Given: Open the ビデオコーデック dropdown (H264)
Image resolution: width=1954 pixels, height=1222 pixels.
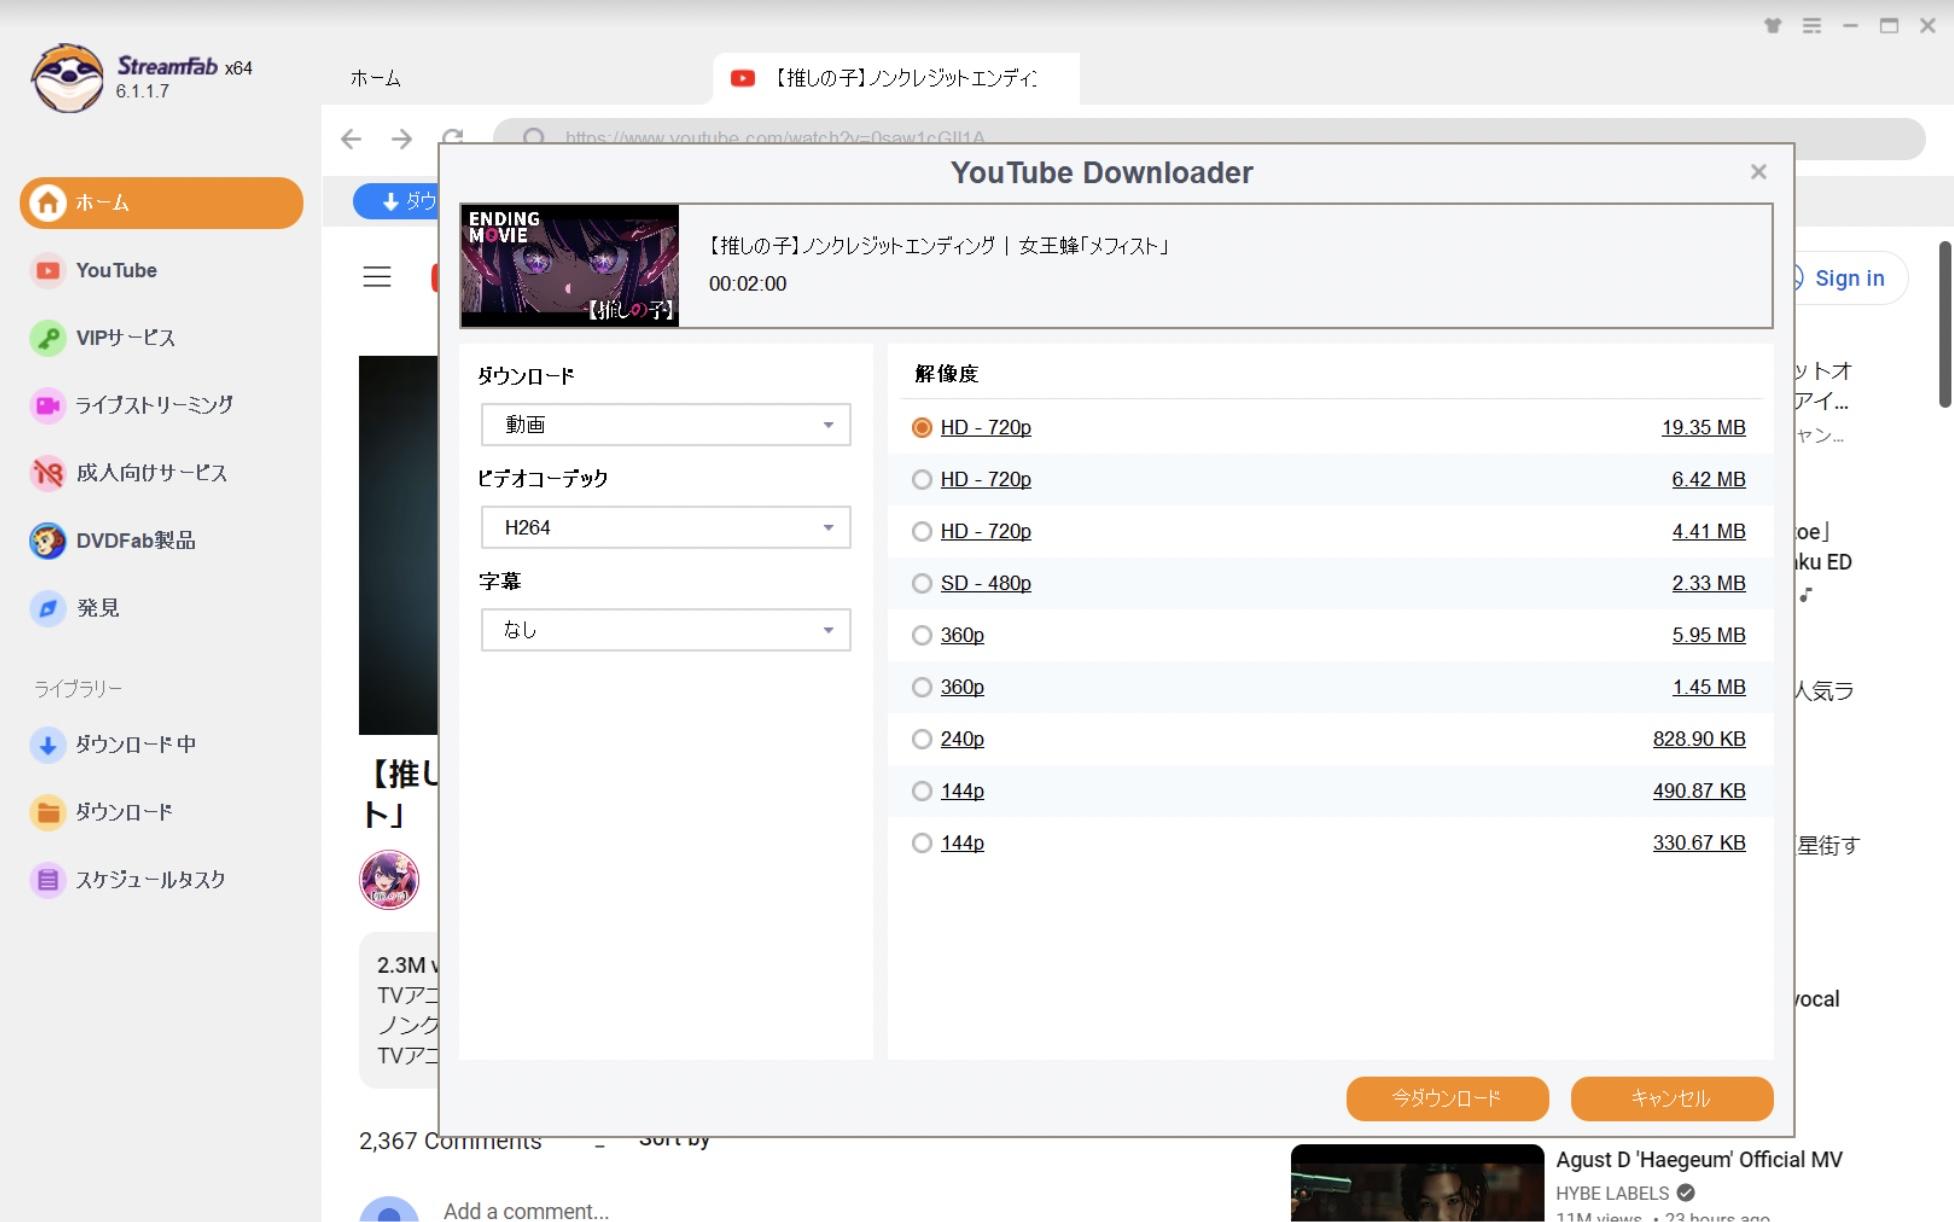Looking at the screenshot, I should pos(666,528).
